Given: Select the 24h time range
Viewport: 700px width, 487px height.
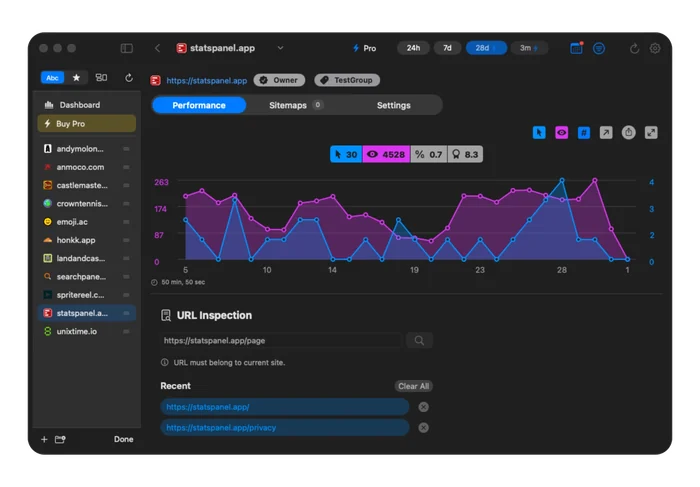Looking at the screenshot, I should point(413,48).
